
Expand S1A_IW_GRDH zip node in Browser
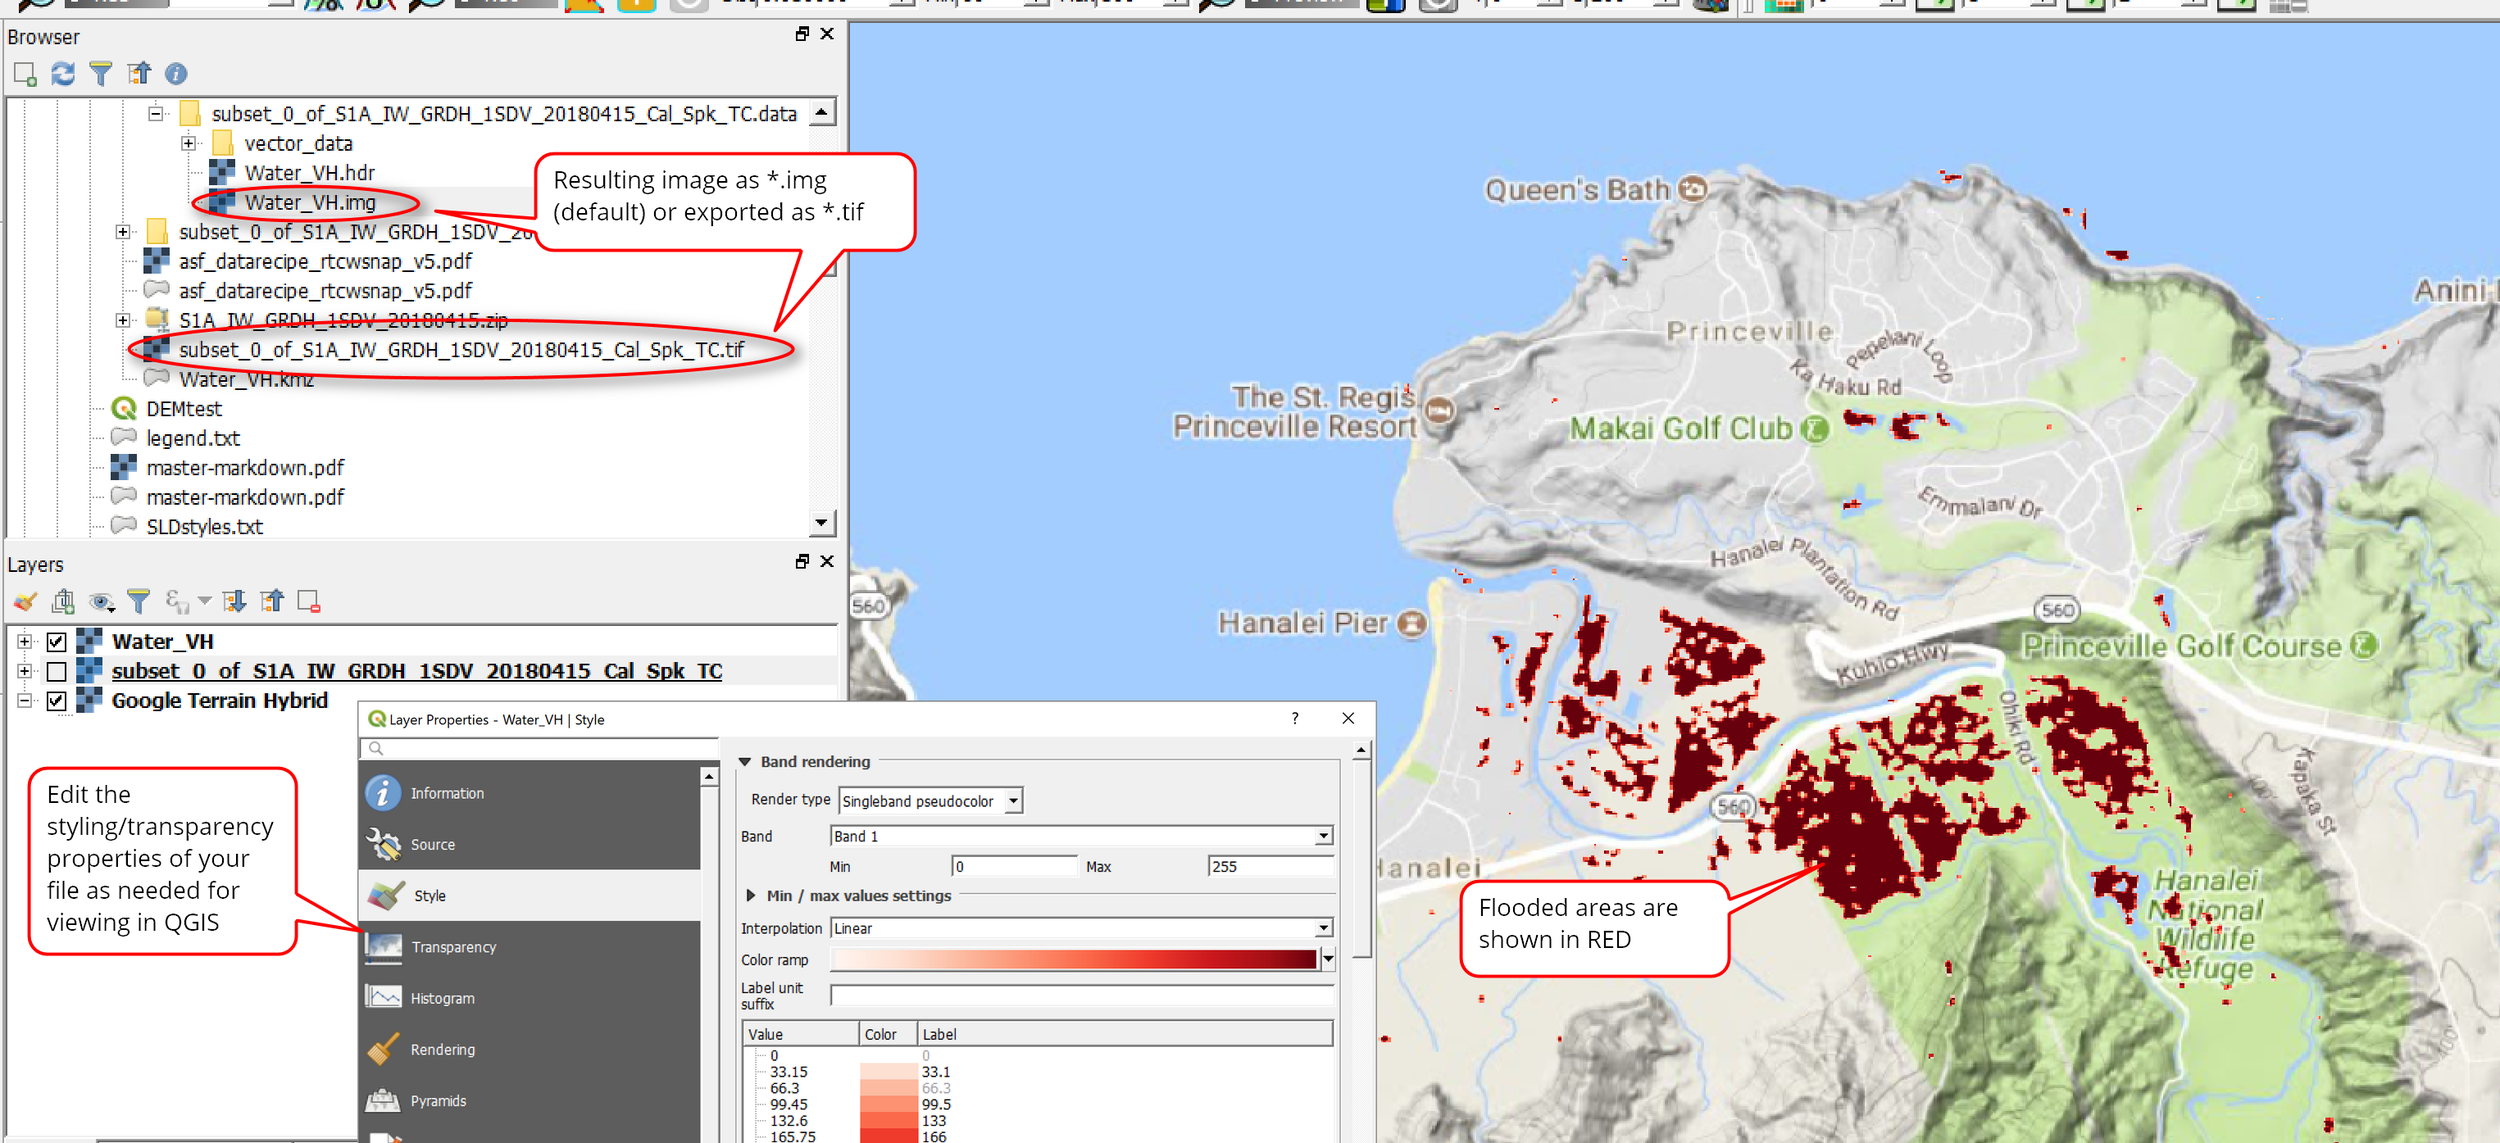[x=122, y=320]
